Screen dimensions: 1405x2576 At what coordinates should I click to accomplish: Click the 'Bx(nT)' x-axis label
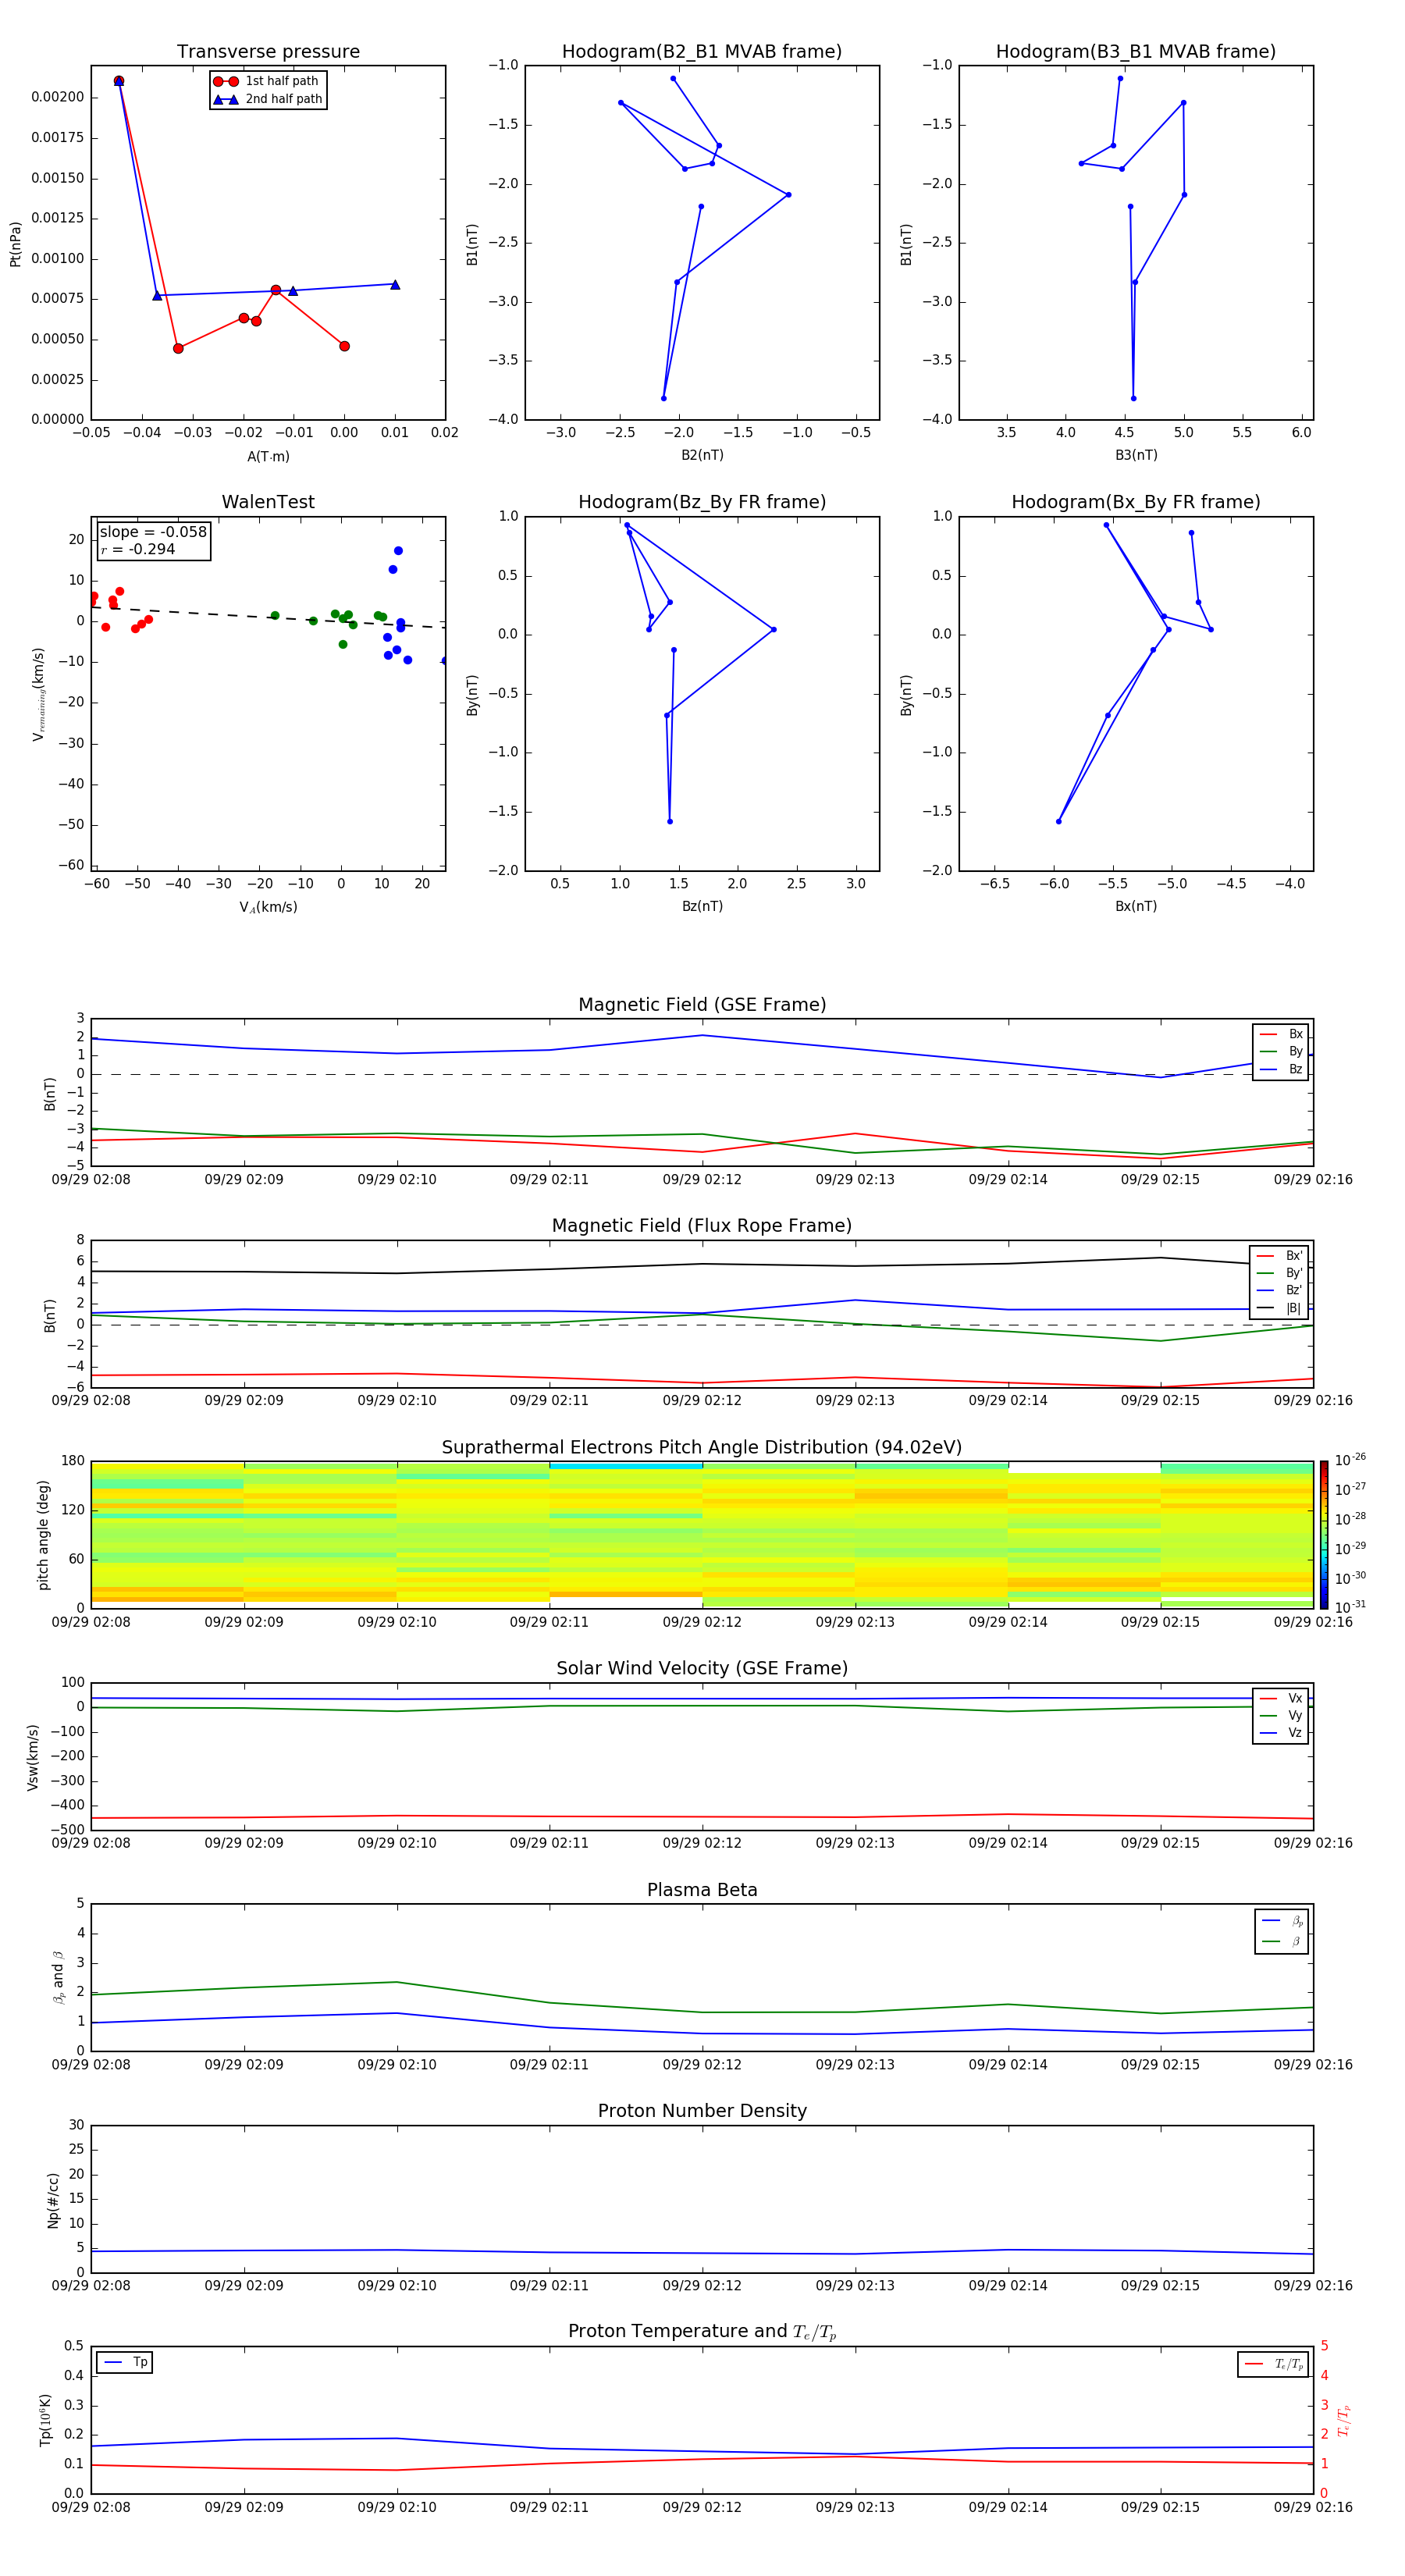tap(1136, 906)
